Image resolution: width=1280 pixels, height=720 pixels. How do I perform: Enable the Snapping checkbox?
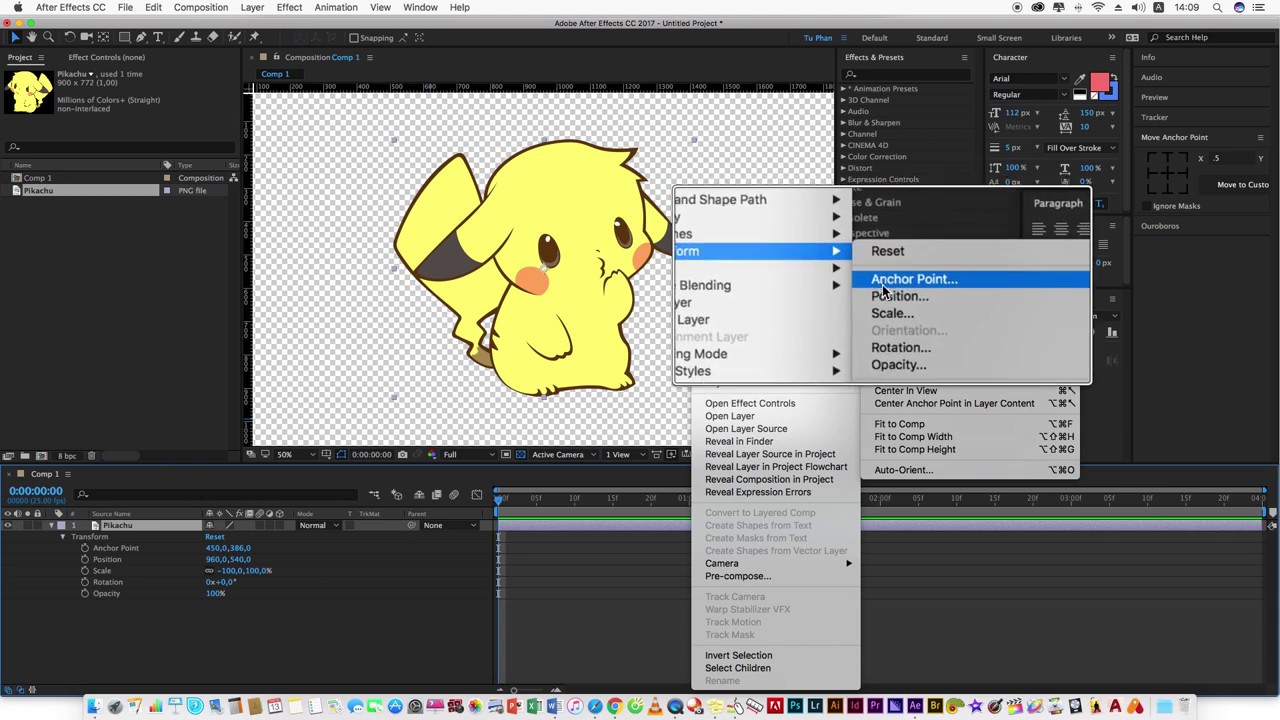coord(354,38)
